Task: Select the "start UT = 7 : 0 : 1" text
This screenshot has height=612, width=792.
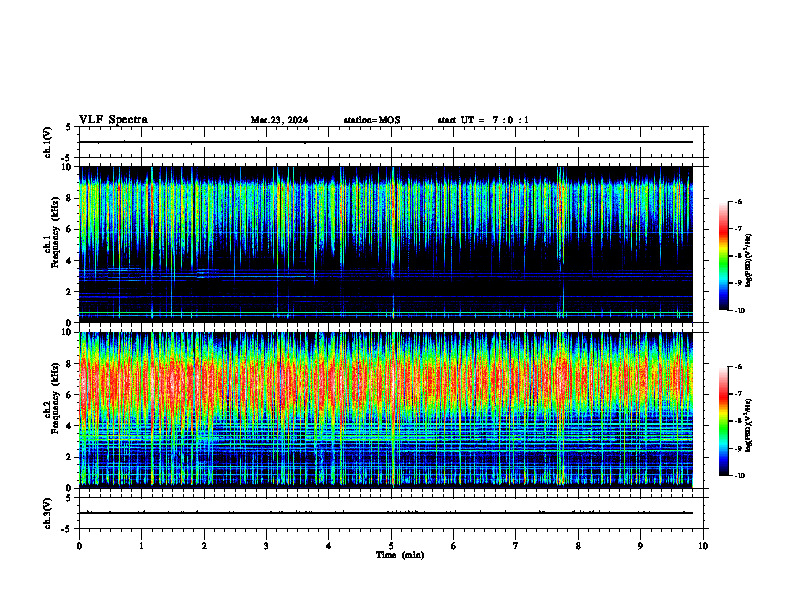Action: click(x=483, y=120)
